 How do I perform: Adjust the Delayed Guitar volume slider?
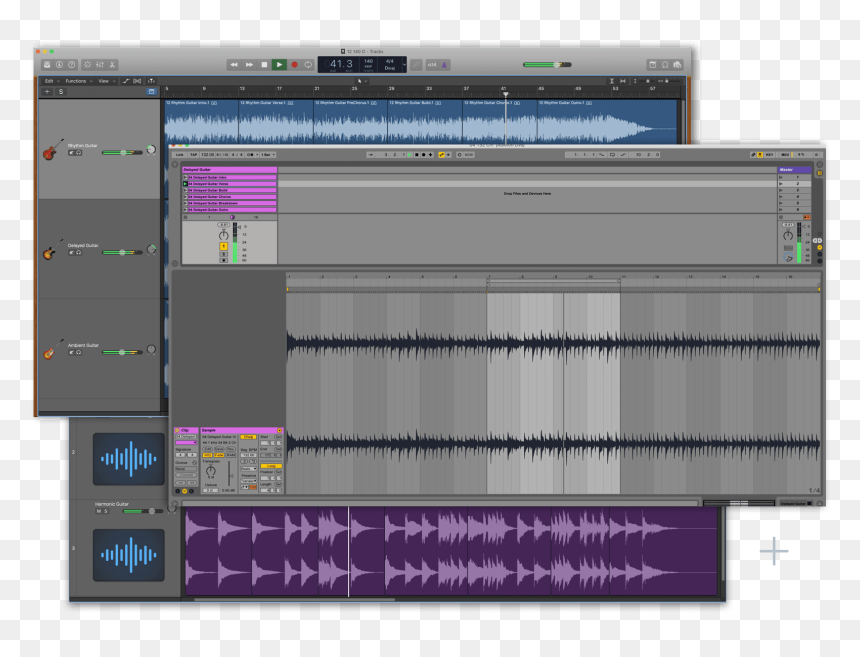(x=122, y=252)
